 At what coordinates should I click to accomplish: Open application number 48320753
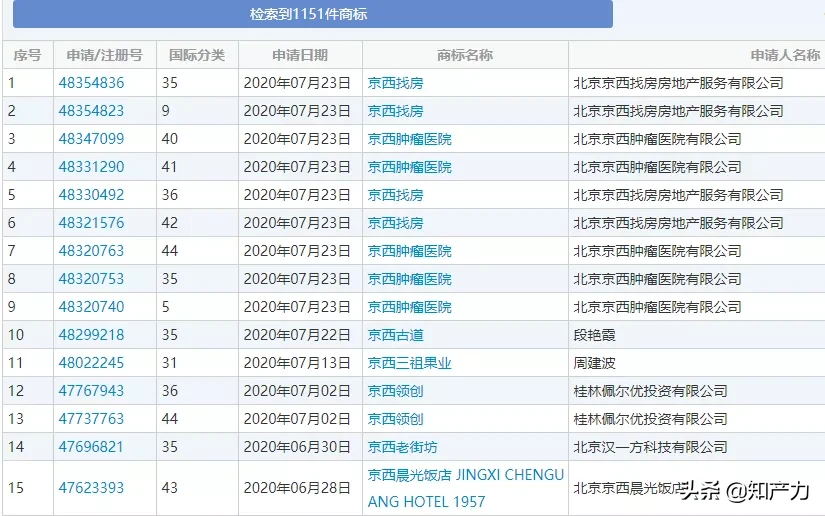click(x=91, y=279)
